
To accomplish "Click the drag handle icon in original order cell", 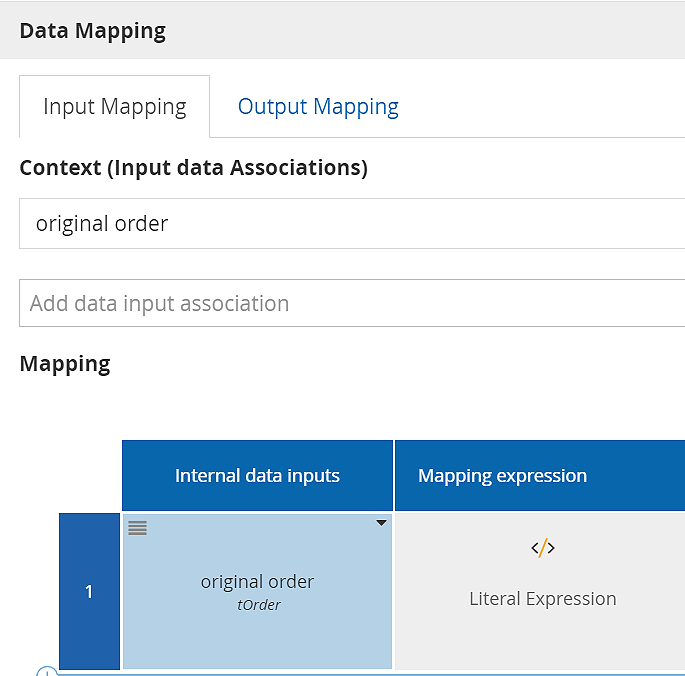I will click(138, 528).
